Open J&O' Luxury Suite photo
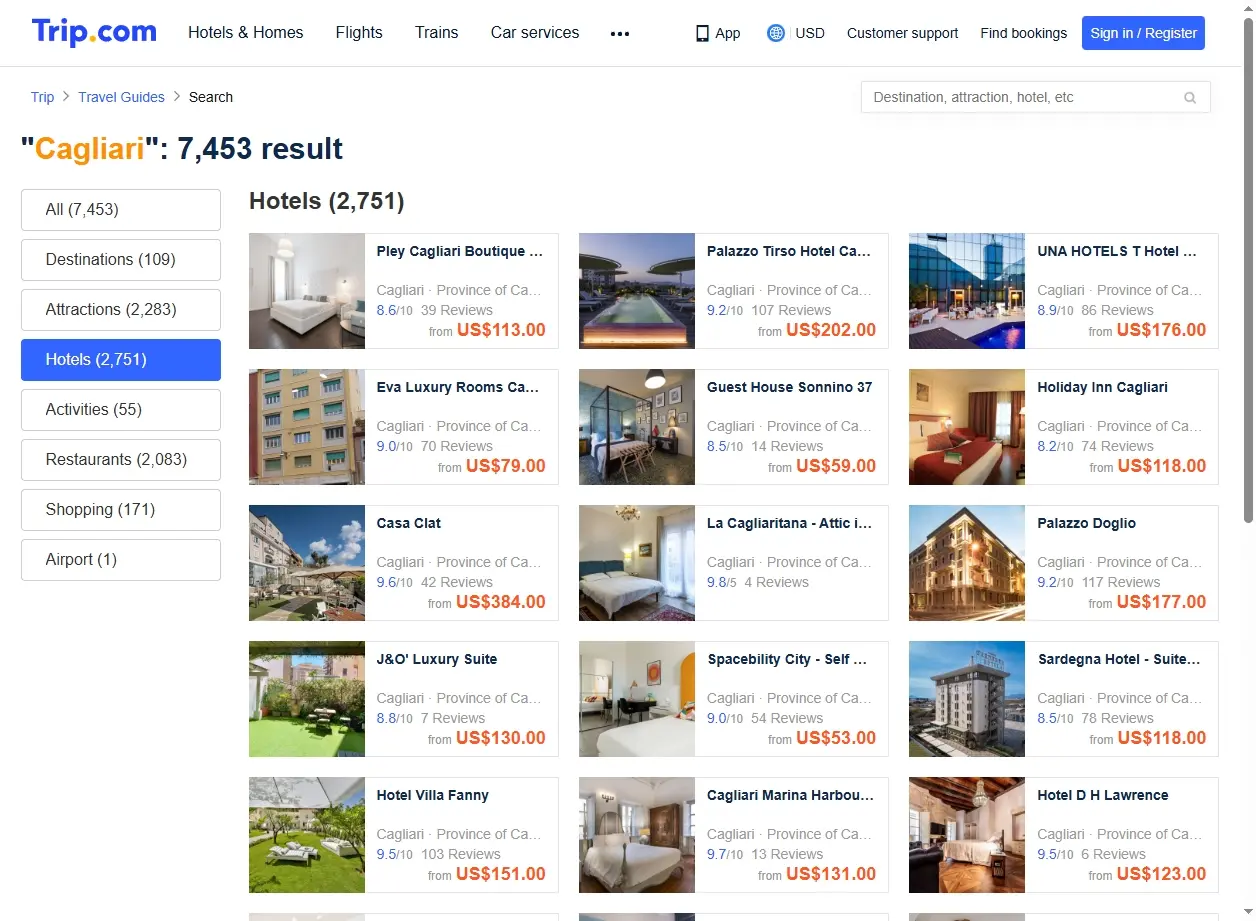This screenshot has width=1256, height=921. click(307, 699)
